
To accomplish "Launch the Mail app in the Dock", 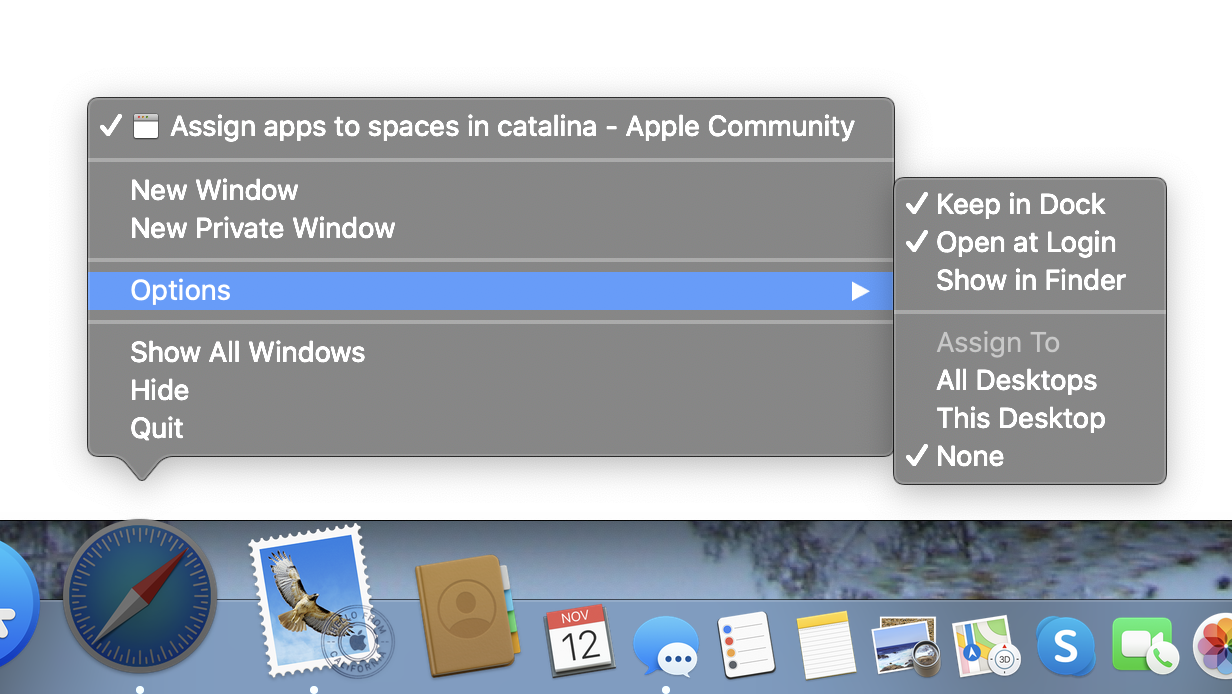I will click(320, 603).
